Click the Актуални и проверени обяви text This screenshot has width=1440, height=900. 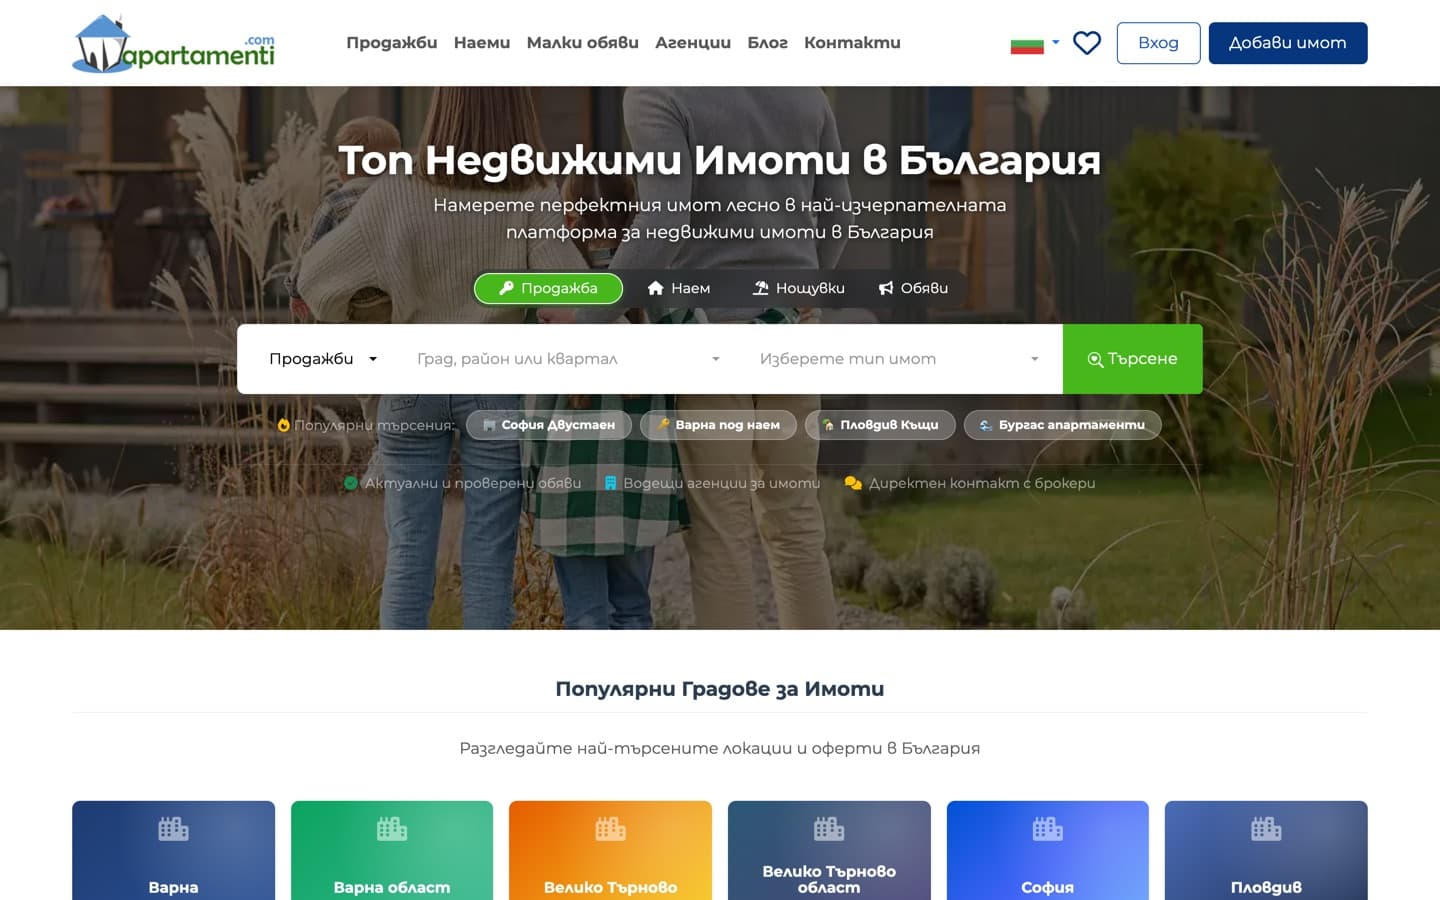pyautogui.click(x=473, y=483)
